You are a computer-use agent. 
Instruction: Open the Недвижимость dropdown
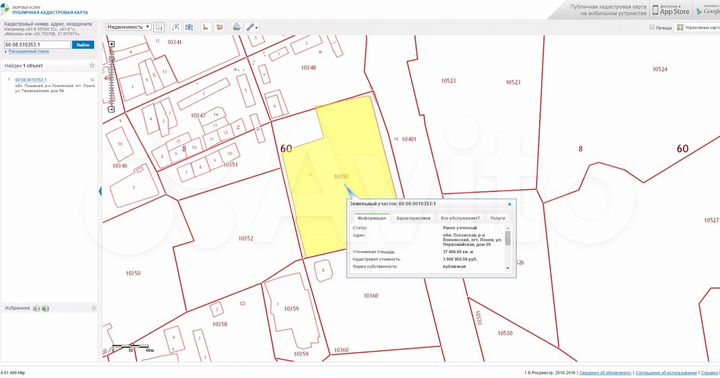pyautogui.click(x=129, y=27)
